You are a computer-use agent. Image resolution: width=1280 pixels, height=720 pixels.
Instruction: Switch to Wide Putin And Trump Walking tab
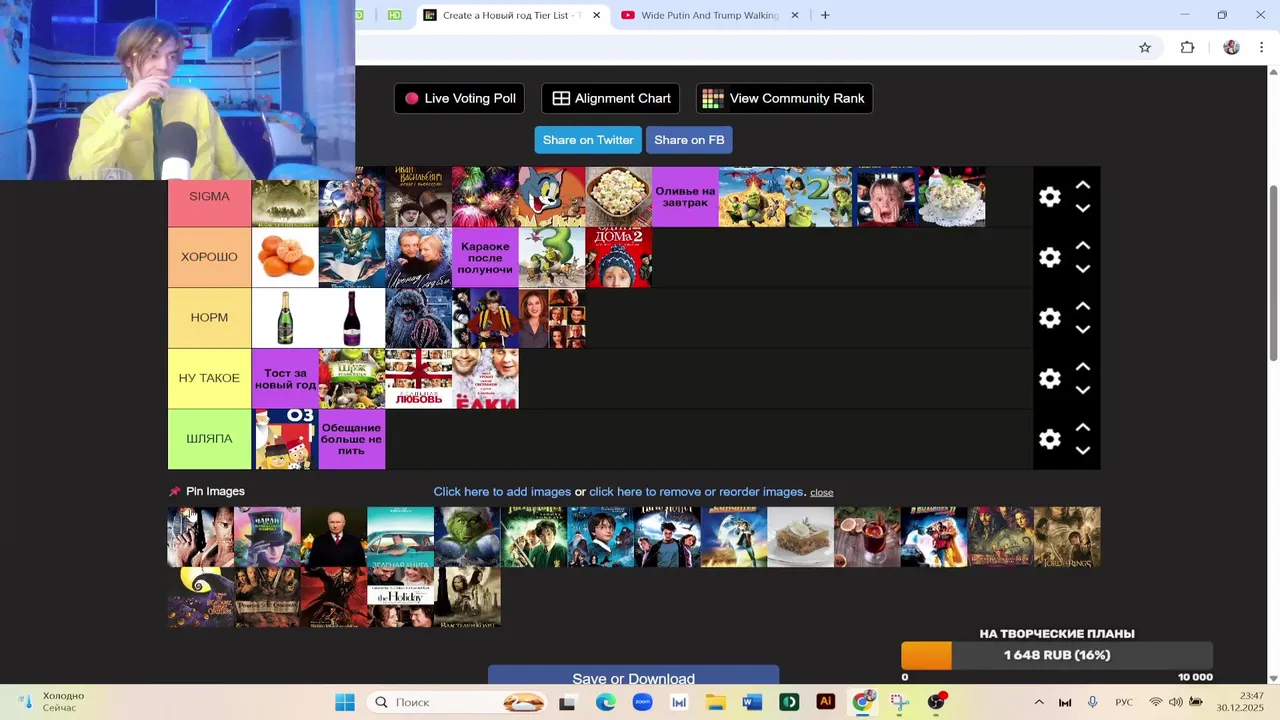pyautogui.click(x=709, y=15)
